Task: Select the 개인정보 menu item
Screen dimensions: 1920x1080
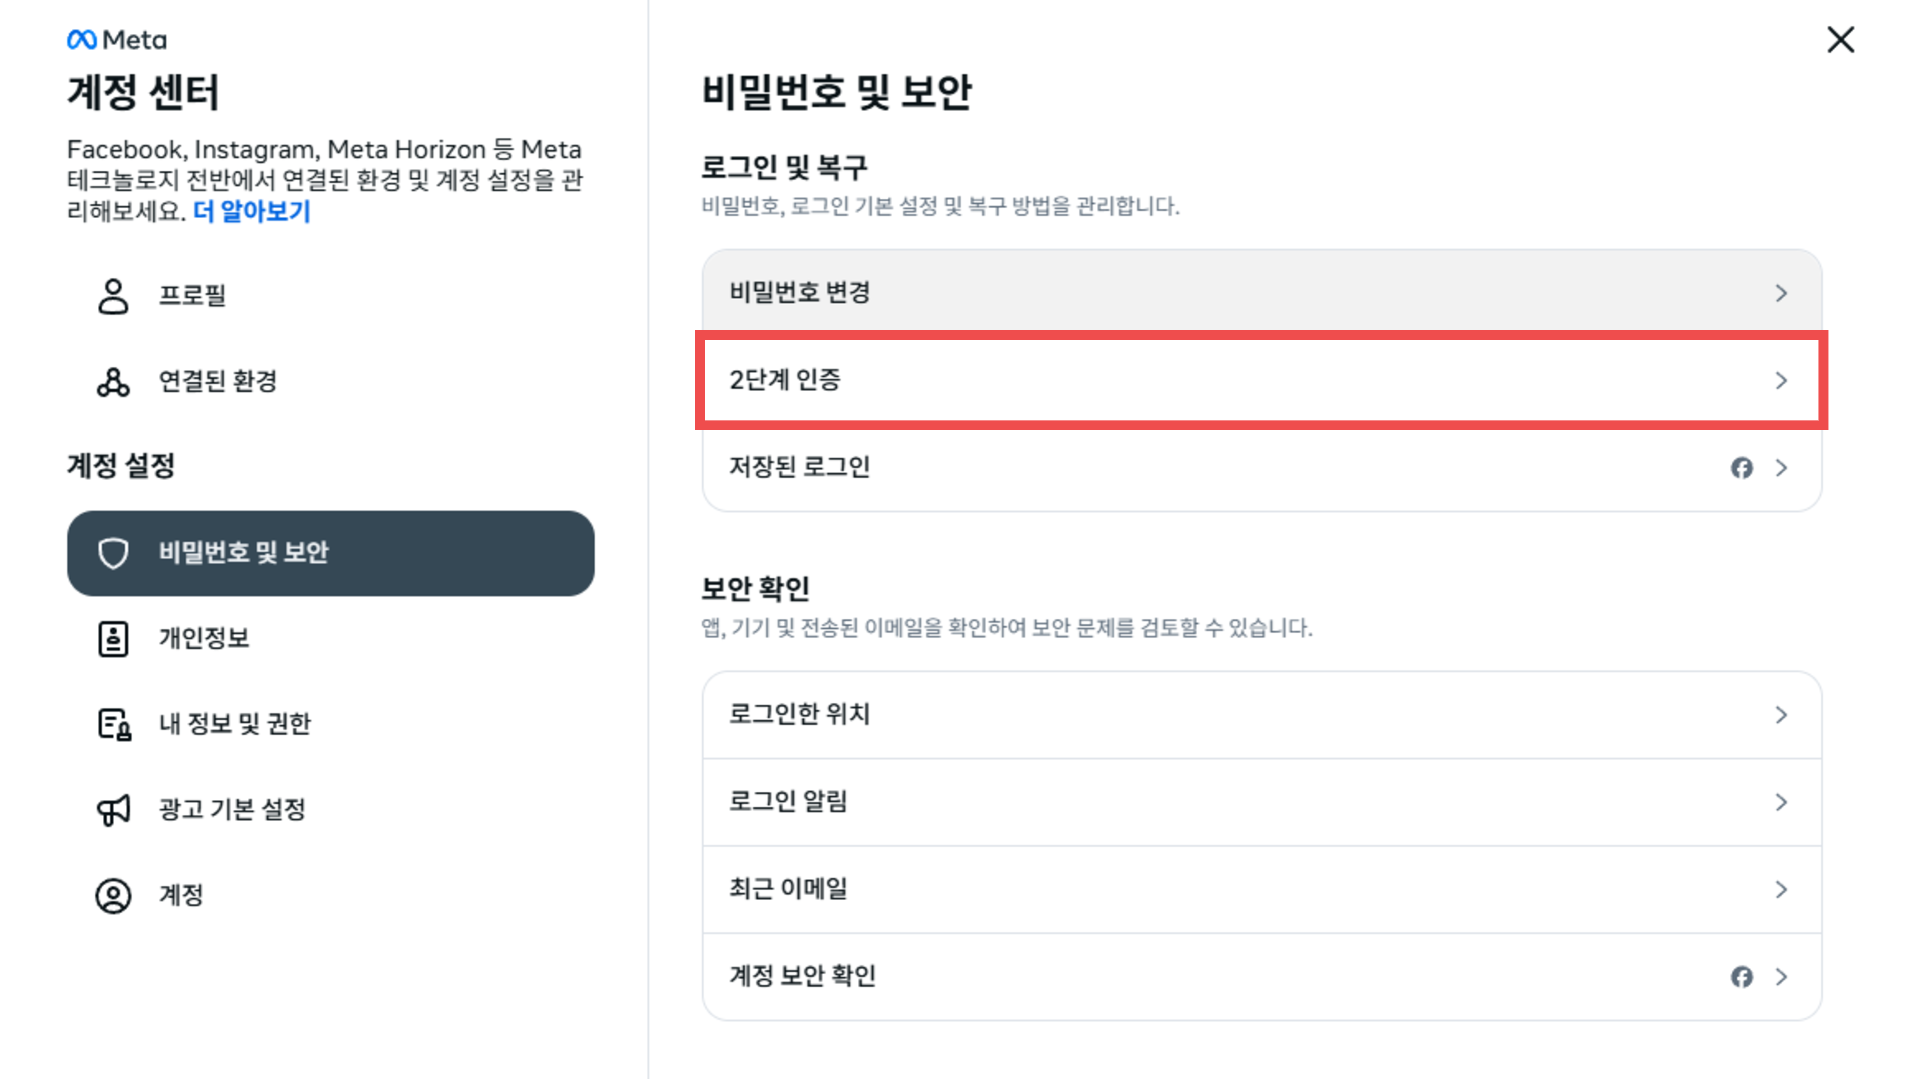Action: [x=331, y=639]
